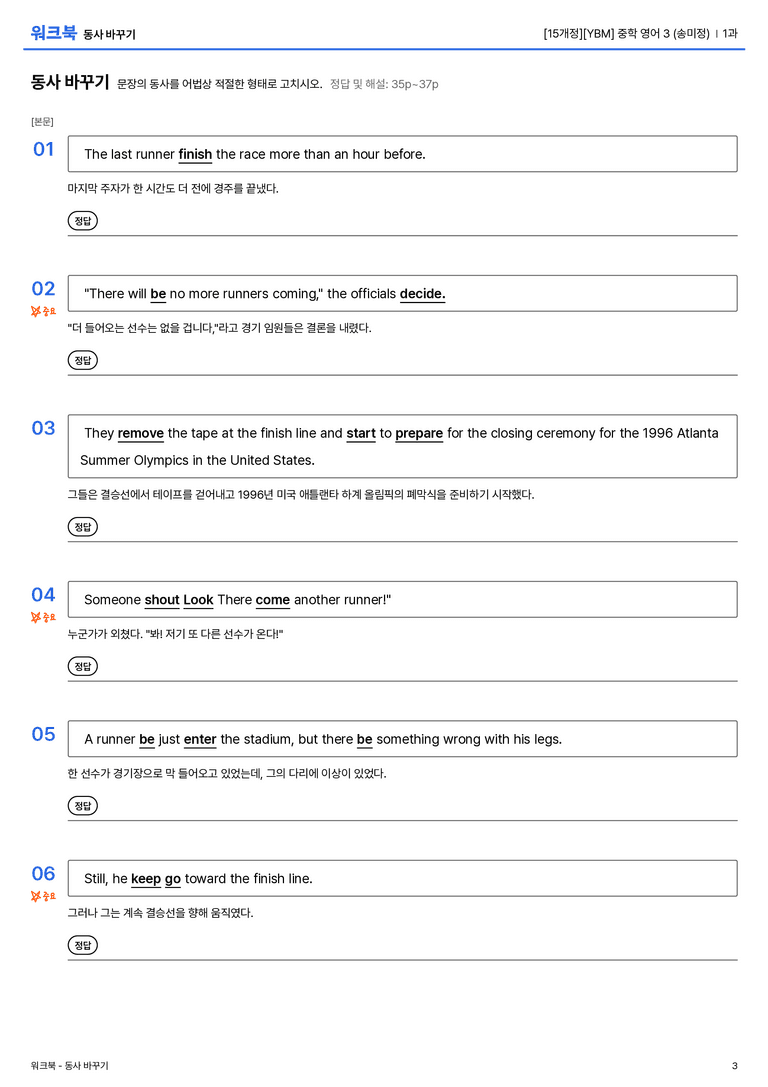The image size is (768, 1087).
Task: Click the underlined word 'shout' in sentence 04
Action: coord(162,600)
